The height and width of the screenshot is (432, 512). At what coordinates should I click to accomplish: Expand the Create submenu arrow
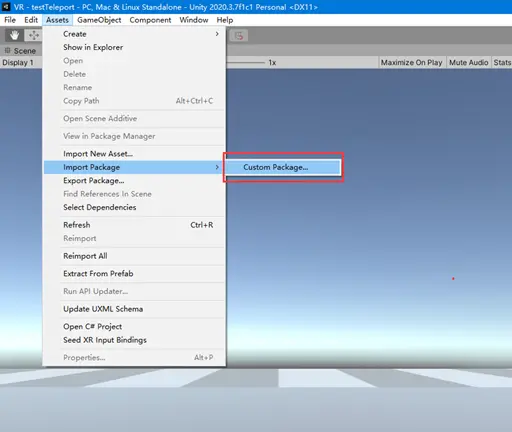217,34
